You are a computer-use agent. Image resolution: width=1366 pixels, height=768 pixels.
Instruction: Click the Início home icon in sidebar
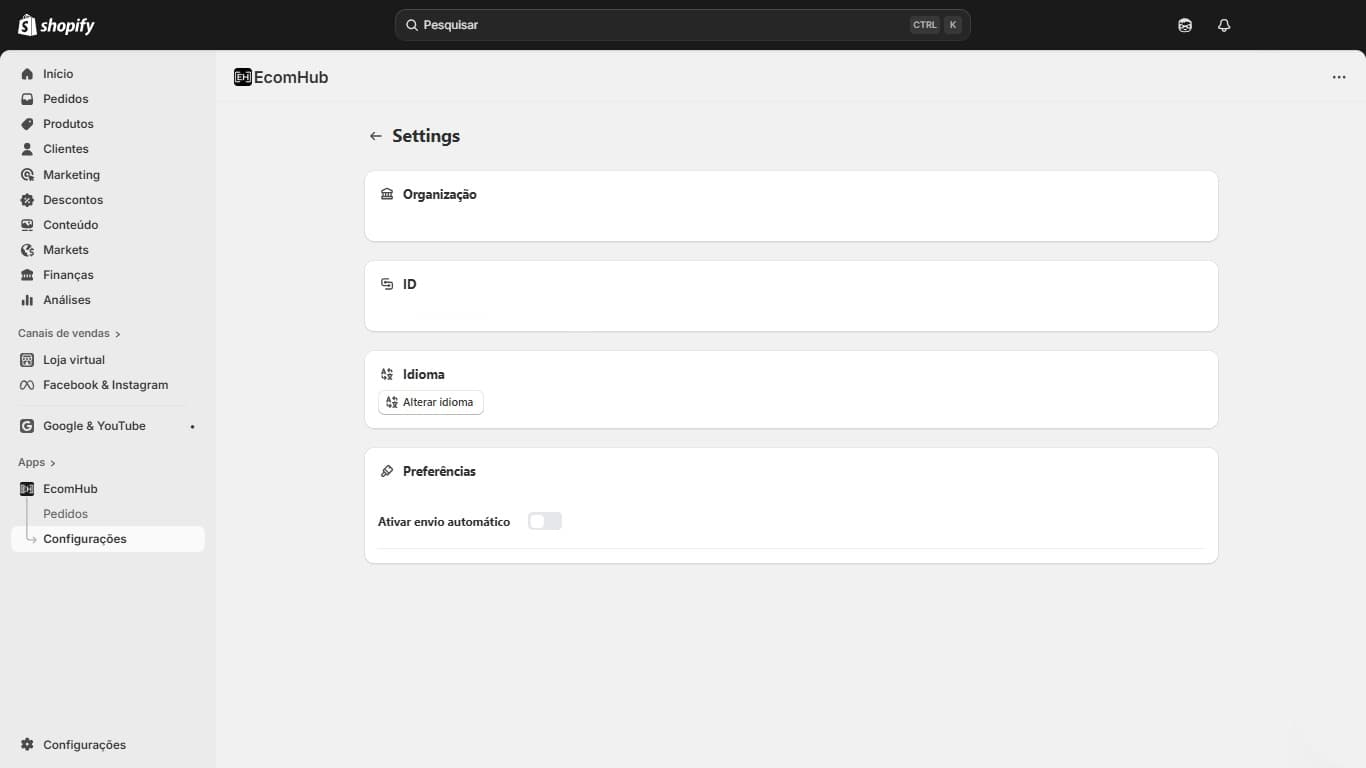click(27, 74)
